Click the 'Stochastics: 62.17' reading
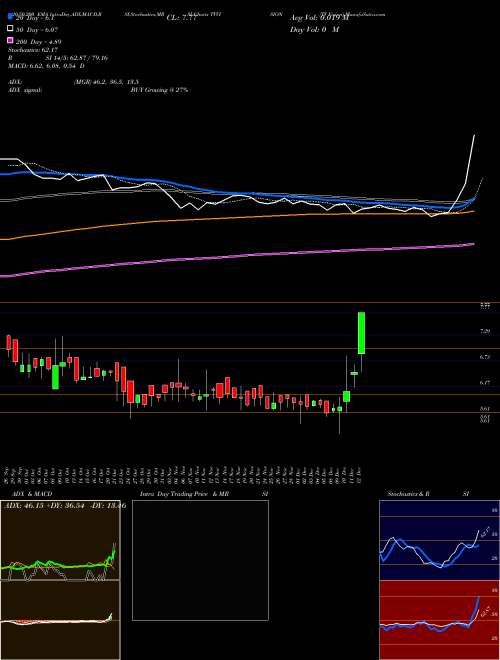 coord(33,50)
